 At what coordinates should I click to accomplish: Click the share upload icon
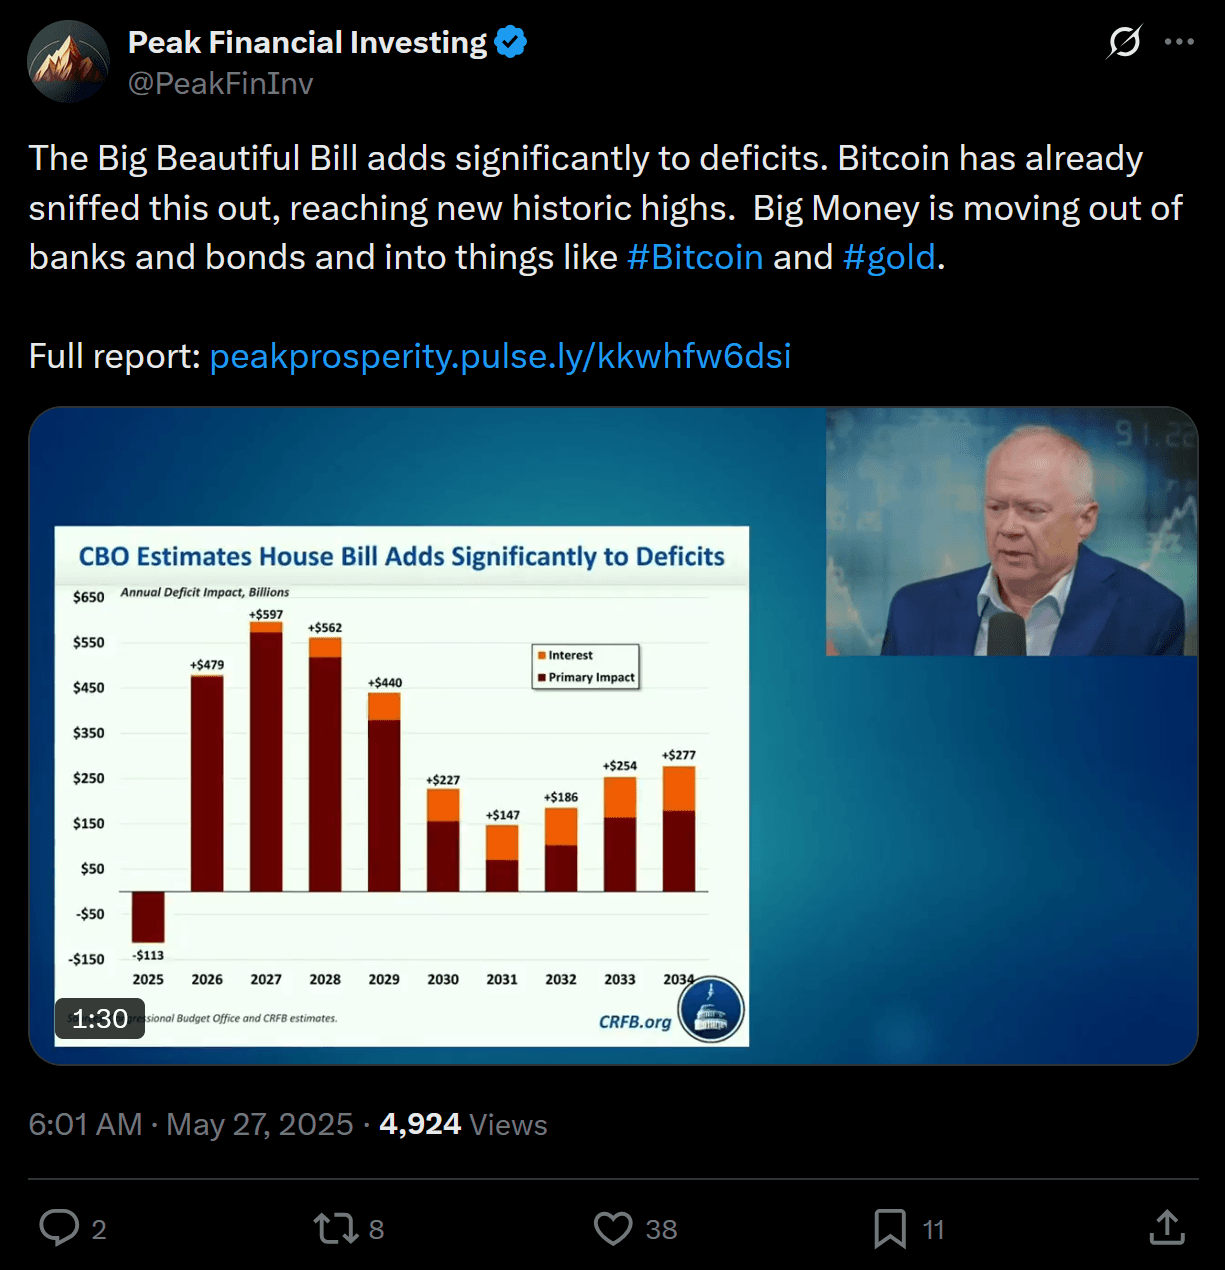coord(1166,1228)
